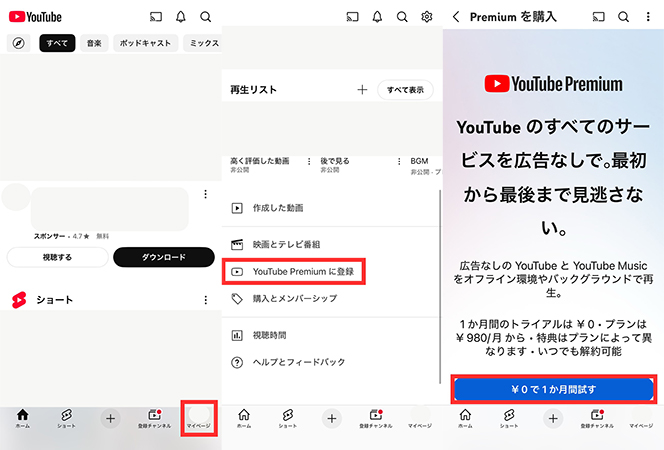Tap the bell icon in the middle screen

[x=377, y=17]
